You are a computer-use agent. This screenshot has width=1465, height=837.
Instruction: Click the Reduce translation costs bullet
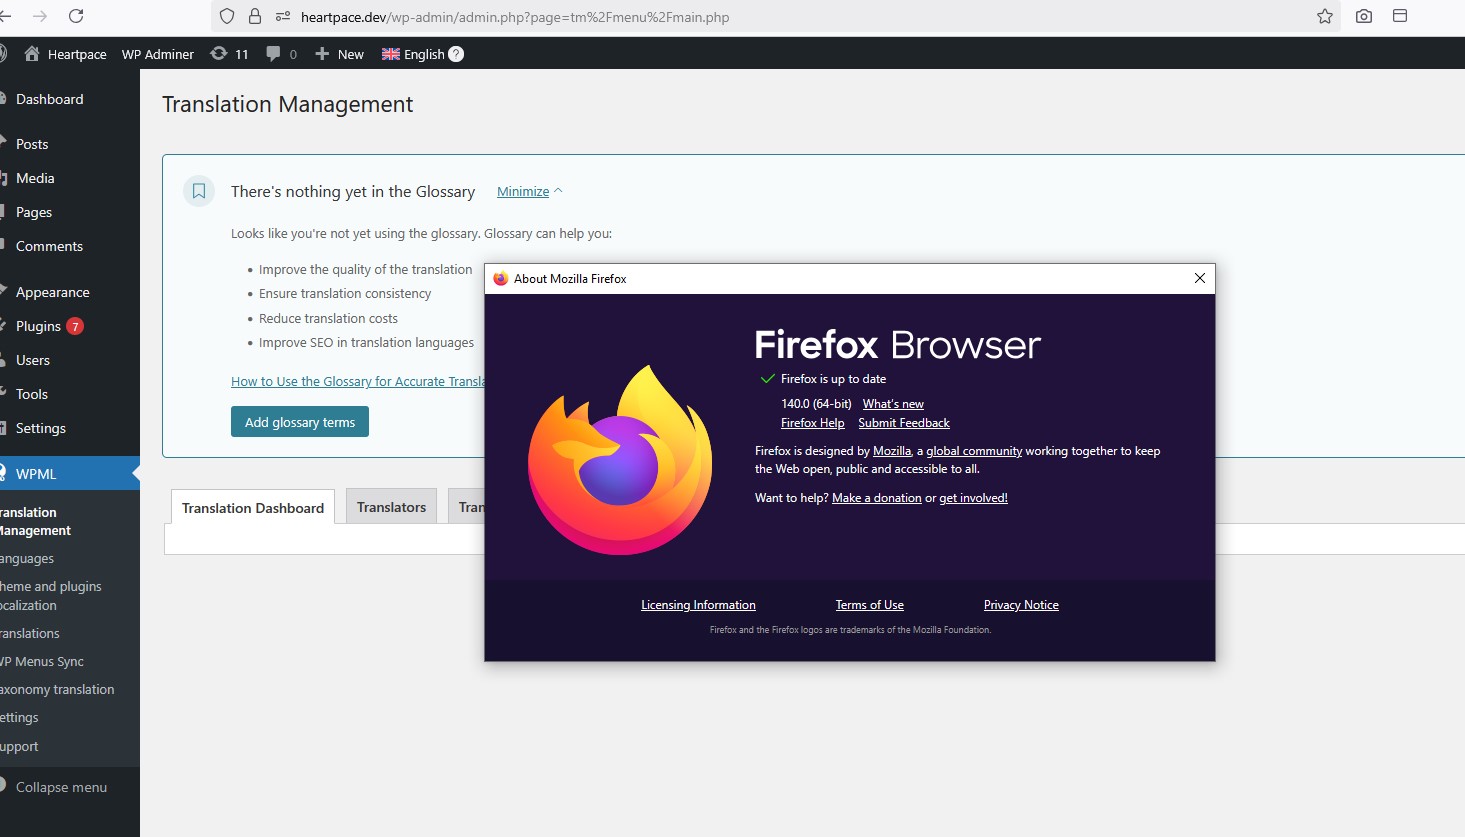pyautogui.click(x=328, y=318)
